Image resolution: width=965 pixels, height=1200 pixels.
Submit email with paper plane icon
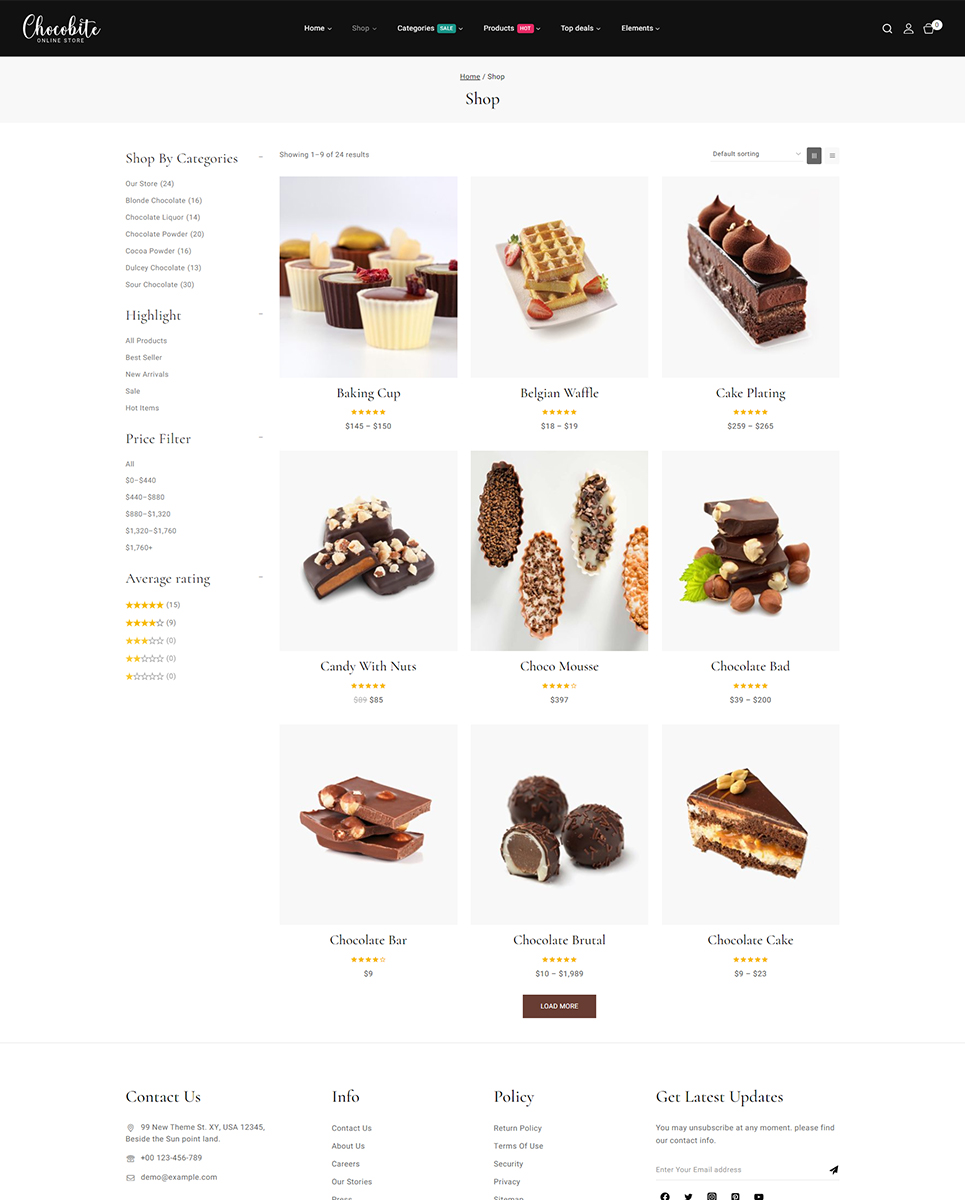coord(833,1169)
